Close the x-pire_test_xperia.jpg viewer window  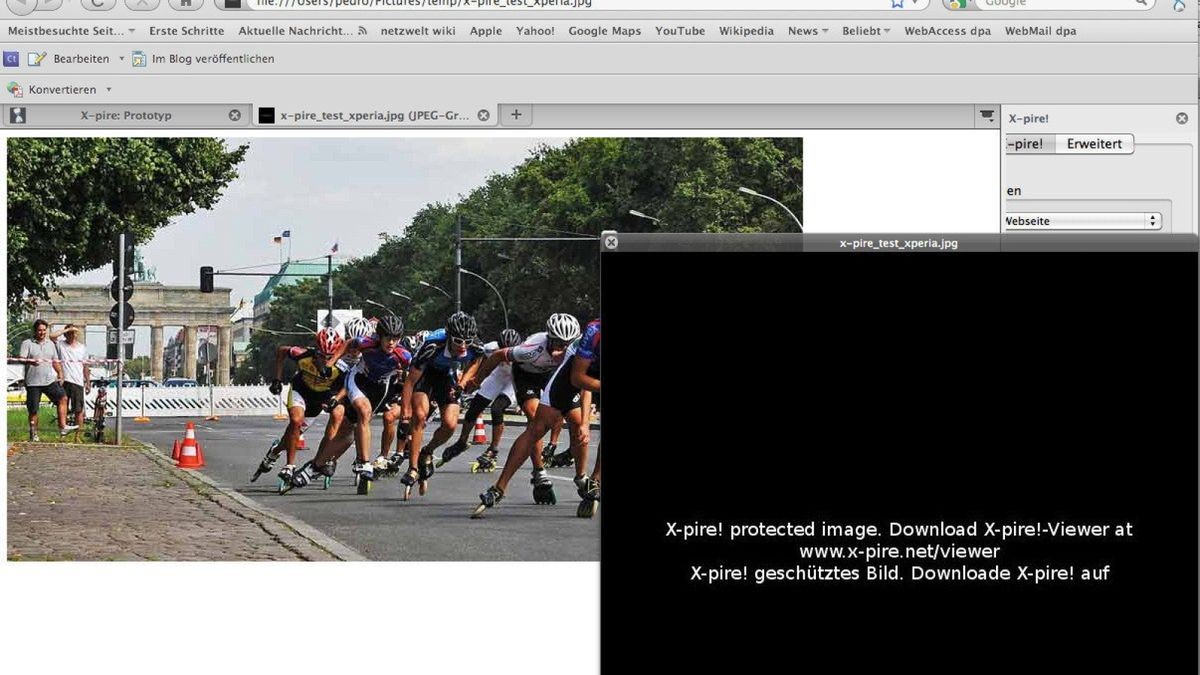pyautogui.click(x=611, y=242)
